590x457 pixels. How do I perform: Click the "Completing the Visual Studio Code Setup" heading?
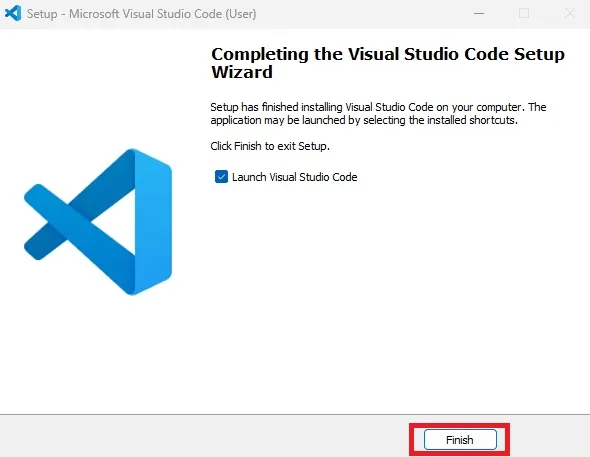[388, 54]
